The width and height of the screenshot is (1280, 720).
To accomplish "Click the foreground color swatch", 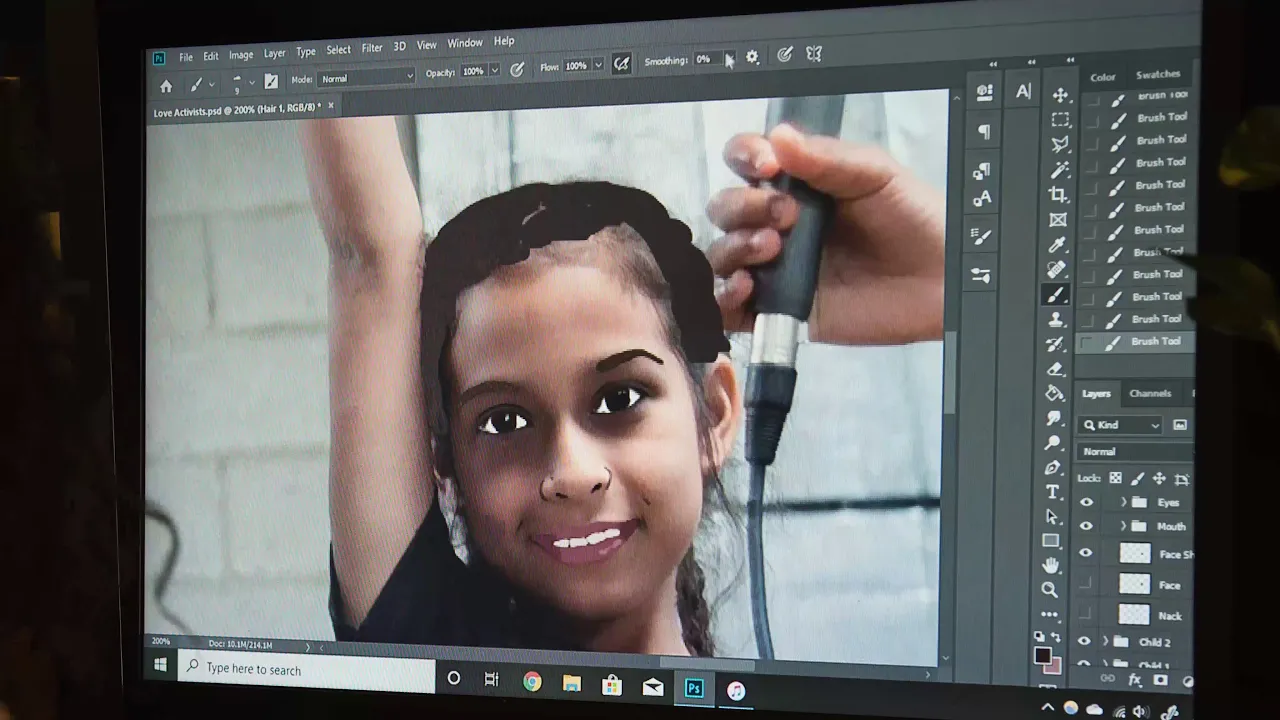I will (1042, 656).
